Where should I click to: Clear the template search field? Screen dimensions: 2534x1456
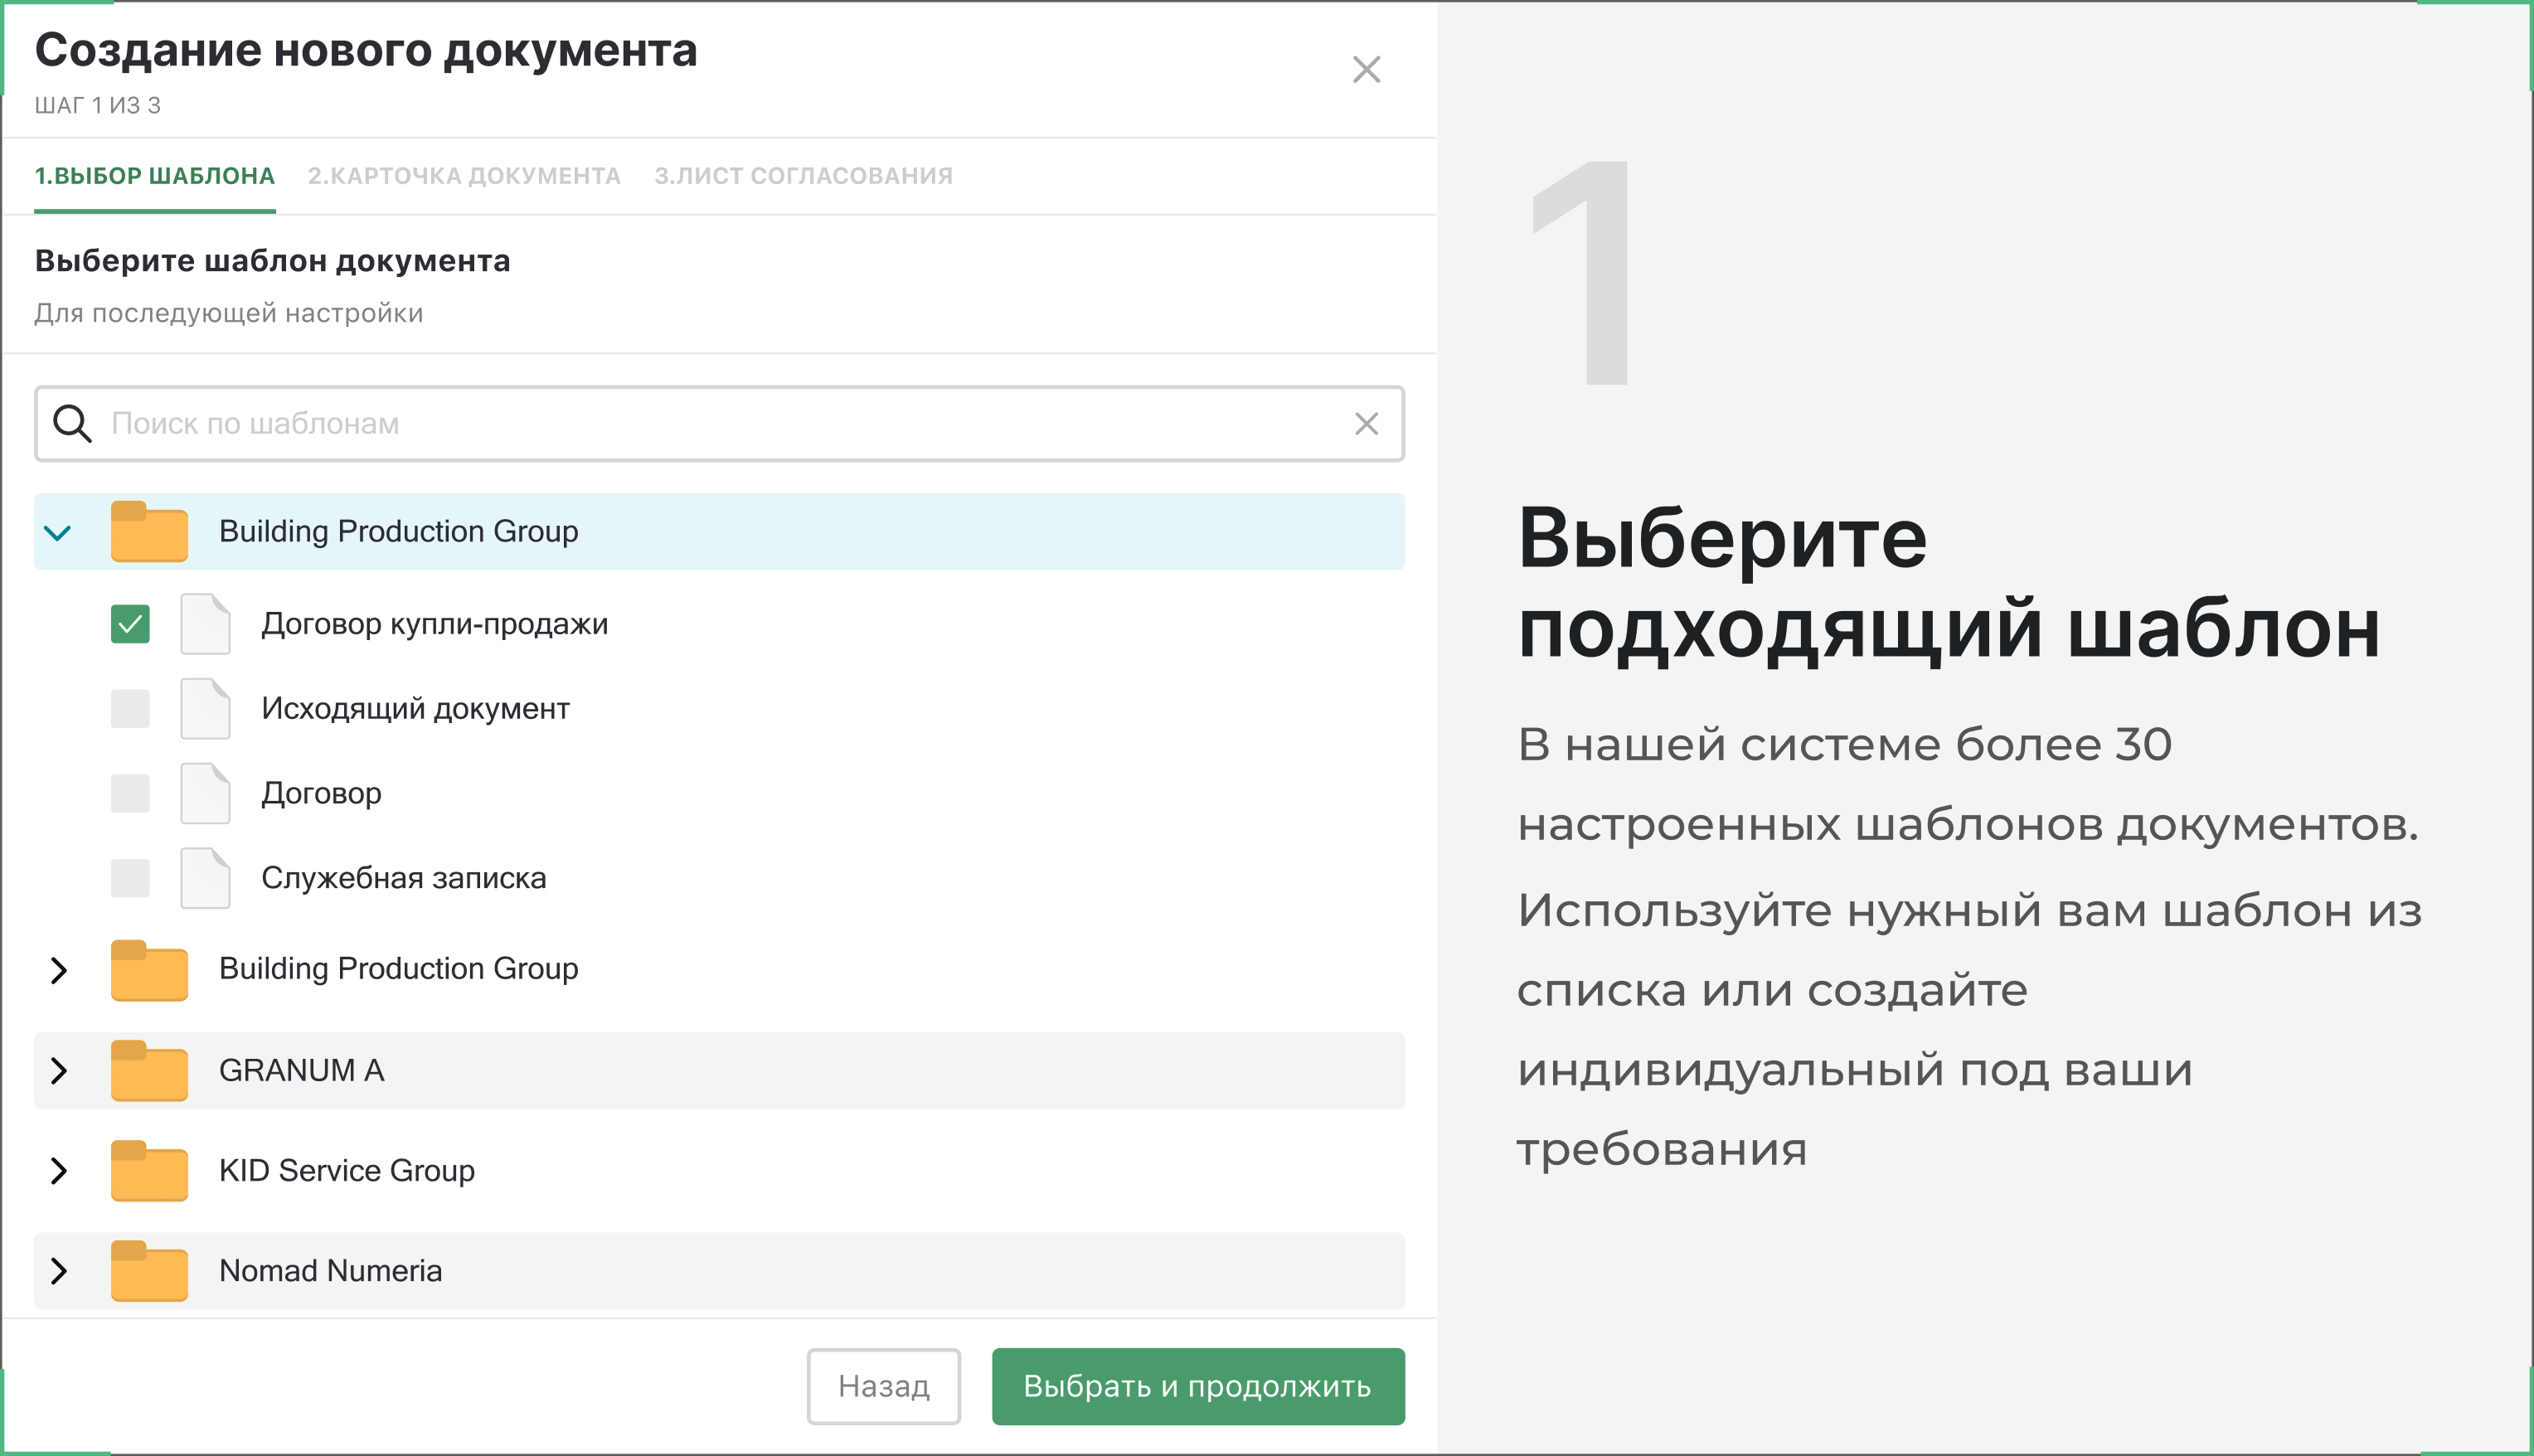pos(1366,424)
